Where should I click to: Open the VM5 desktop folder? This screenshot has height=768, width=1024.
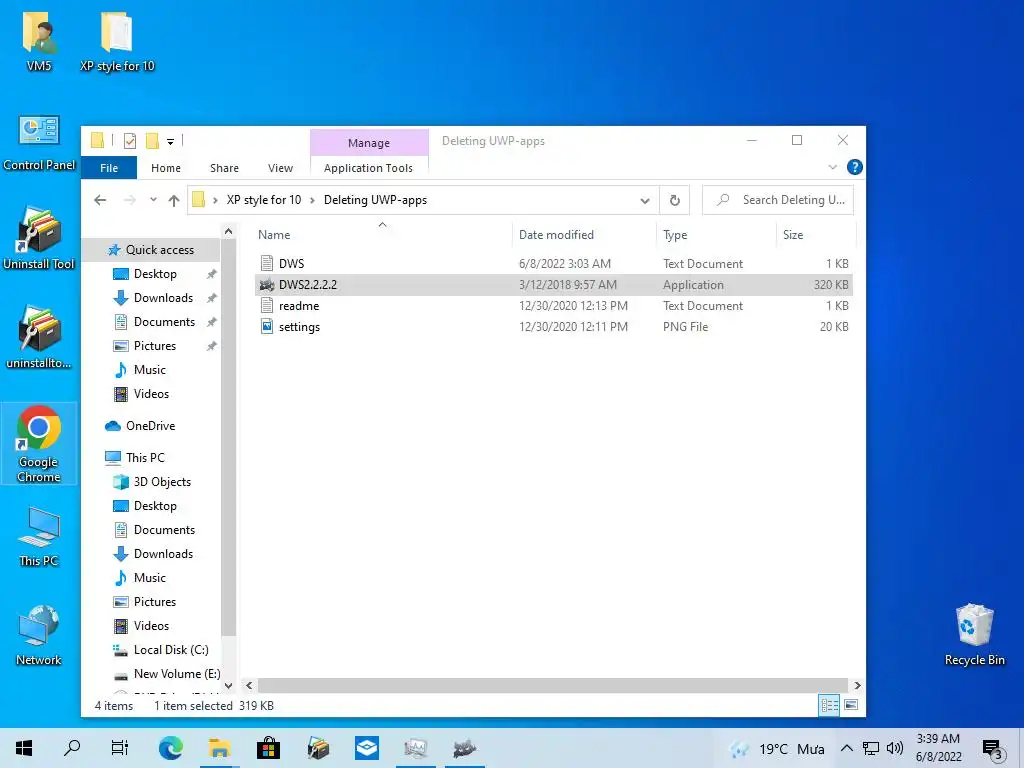click(39, 40)
